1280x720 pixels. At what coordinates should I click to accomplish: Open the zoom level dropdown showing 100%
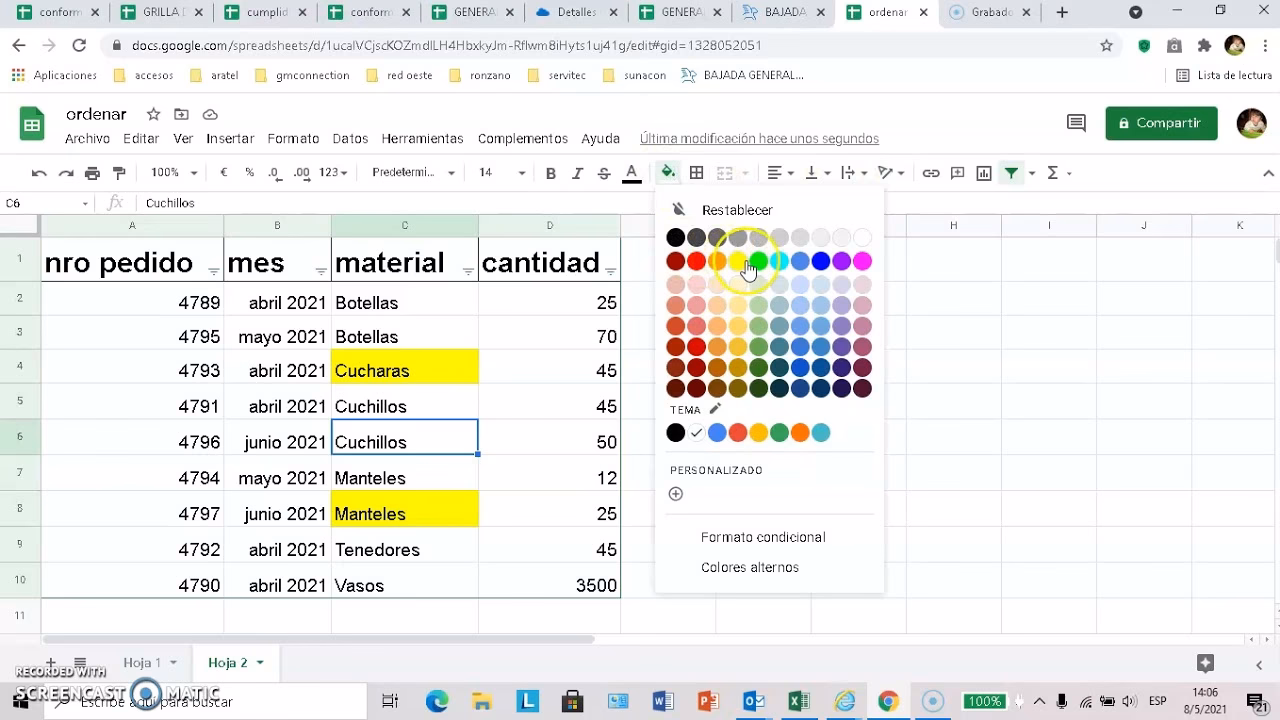pyautogui.click(x=172, y=172)
